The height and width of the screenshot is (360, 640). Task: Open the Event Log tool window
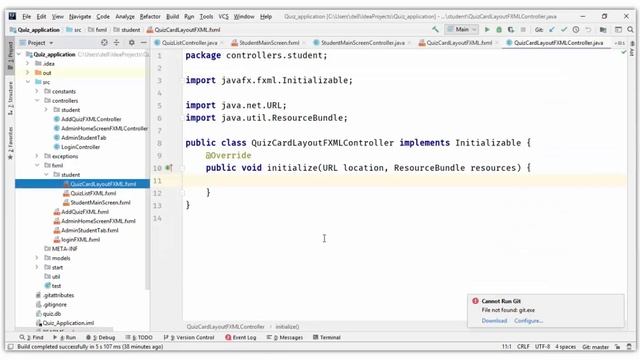[241, 338]
